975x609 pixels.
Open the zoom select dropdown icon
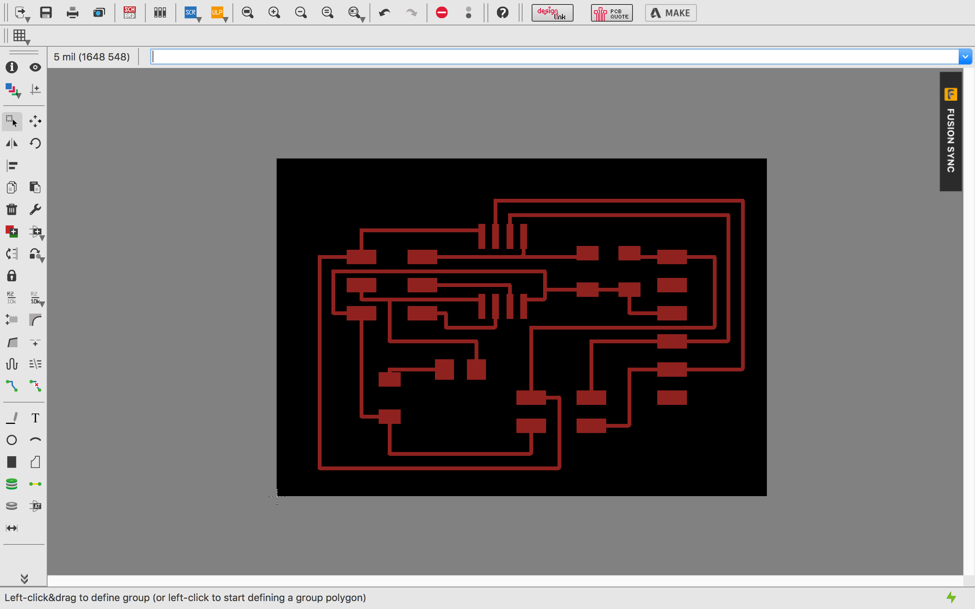click(x=356, y=13)
